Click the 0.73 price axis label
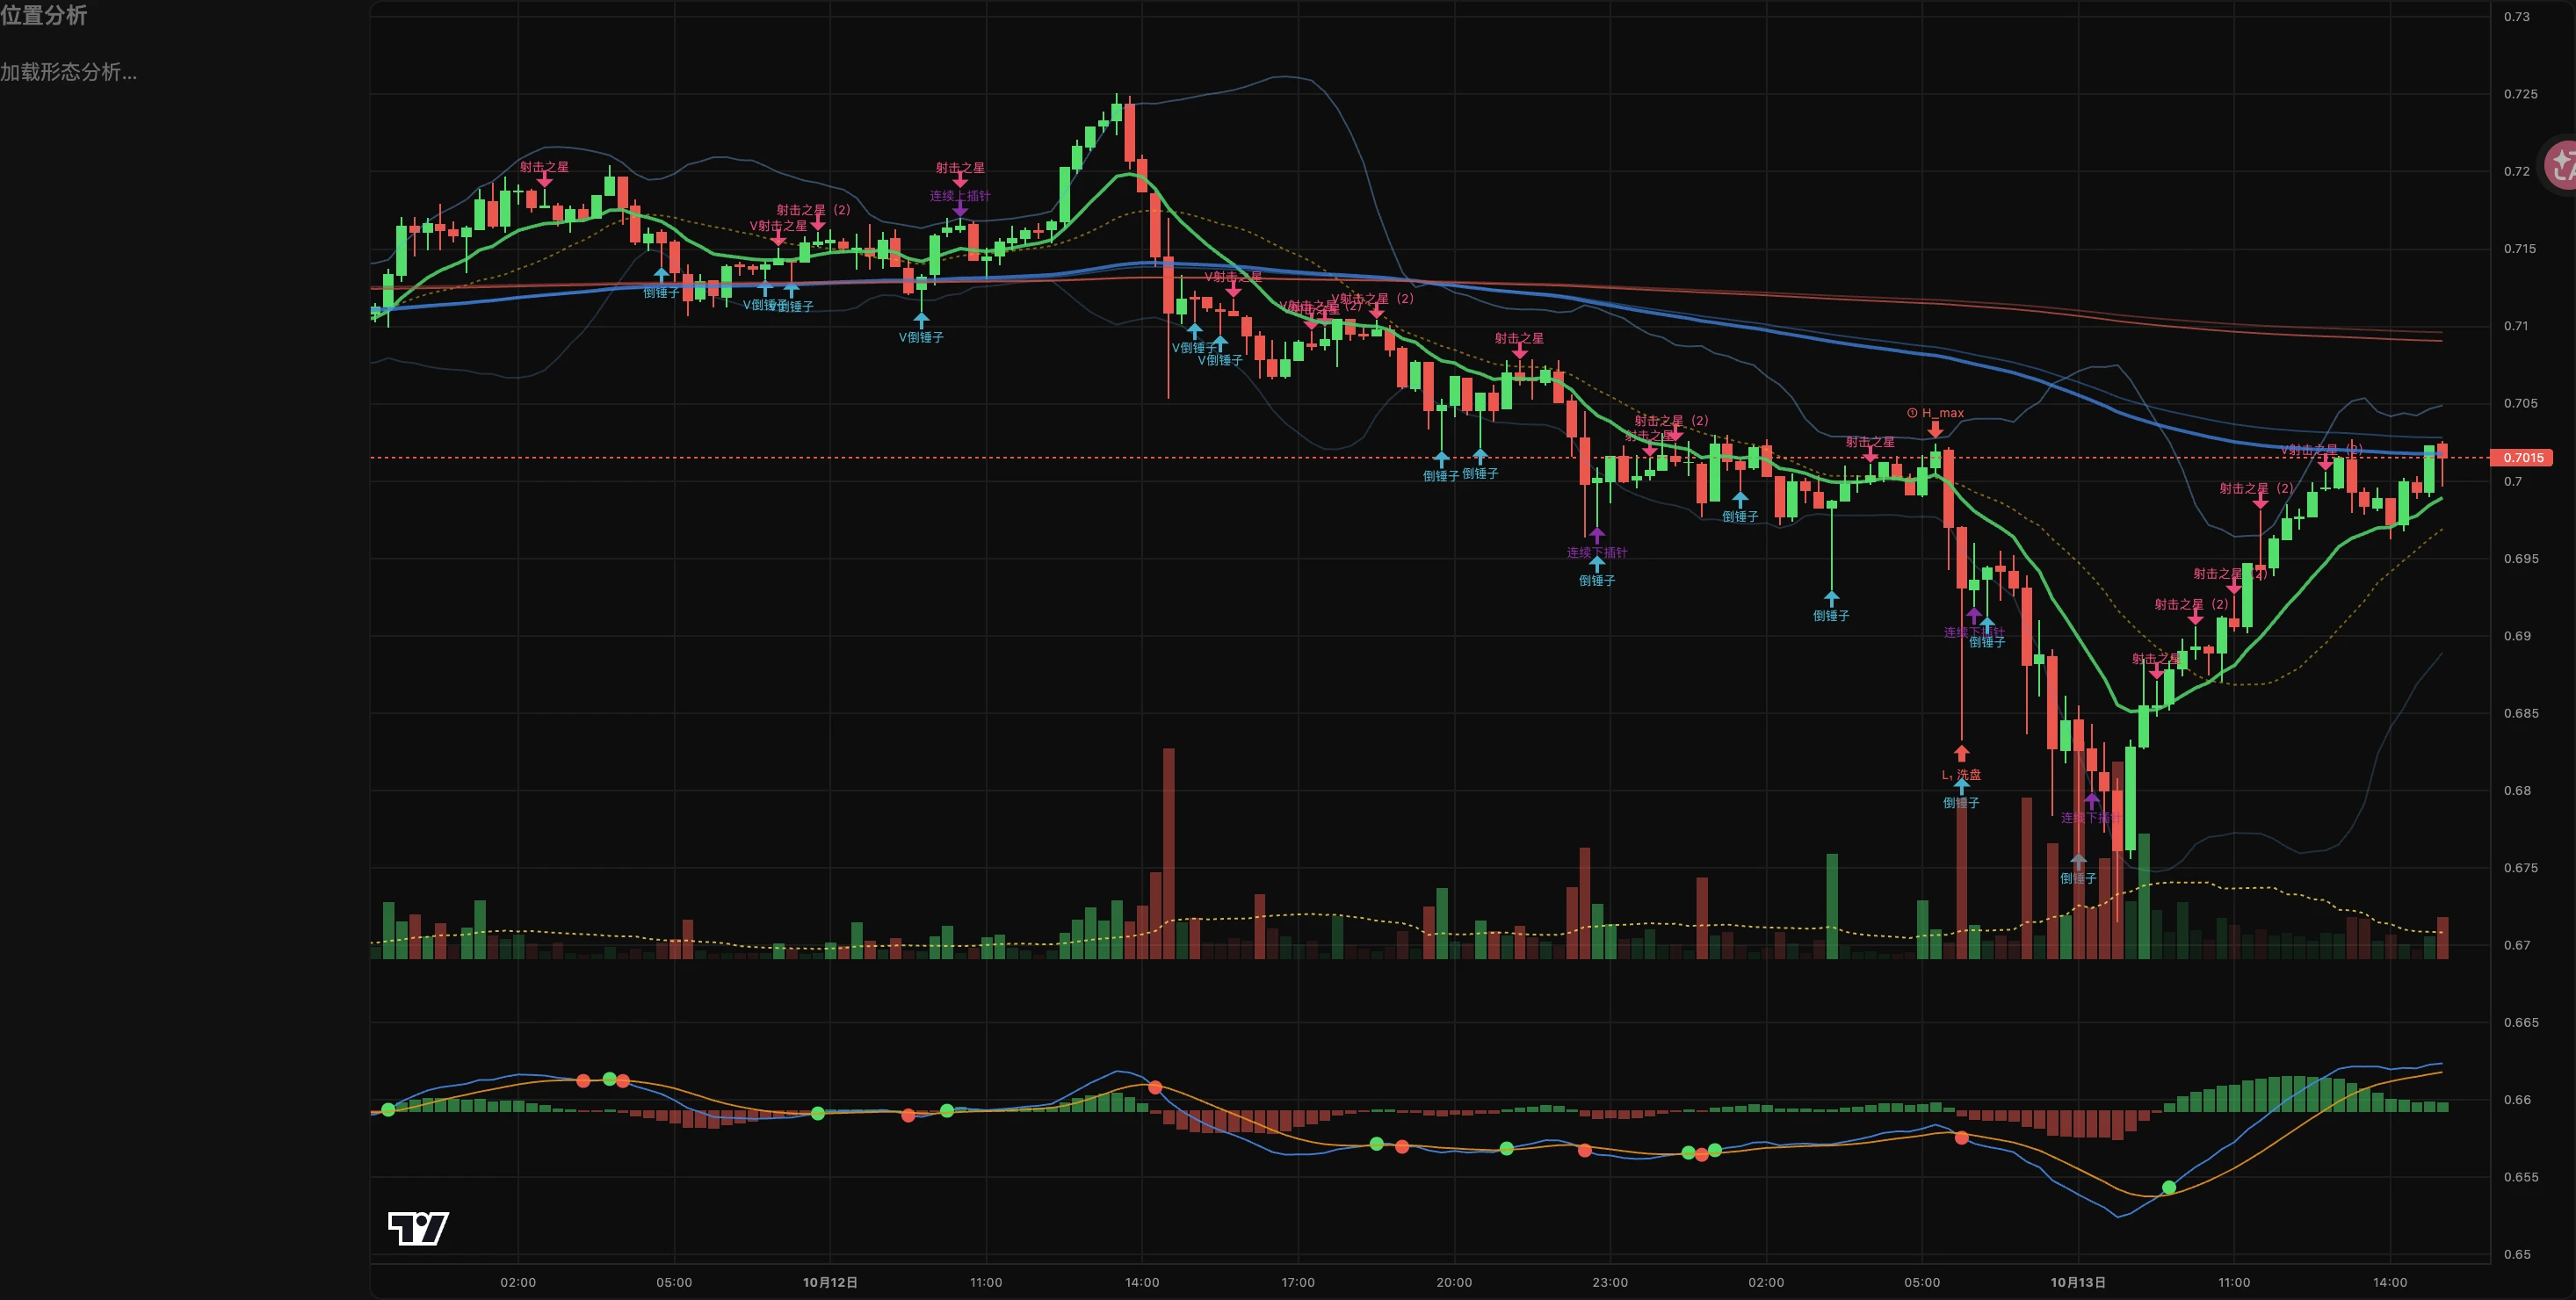 pyautogui.click(x=2517, y=17)
